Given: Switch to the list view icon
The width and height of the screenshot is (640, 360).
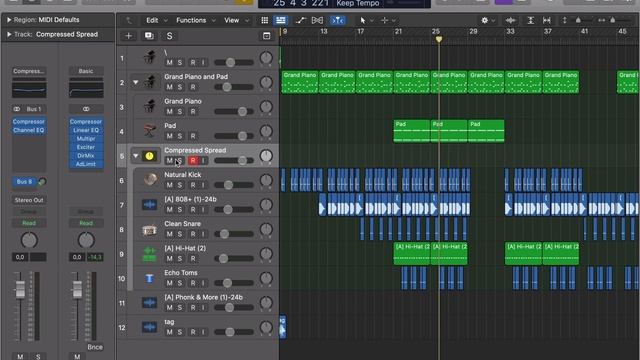Looking at the screenshot, I should (280, 20).
